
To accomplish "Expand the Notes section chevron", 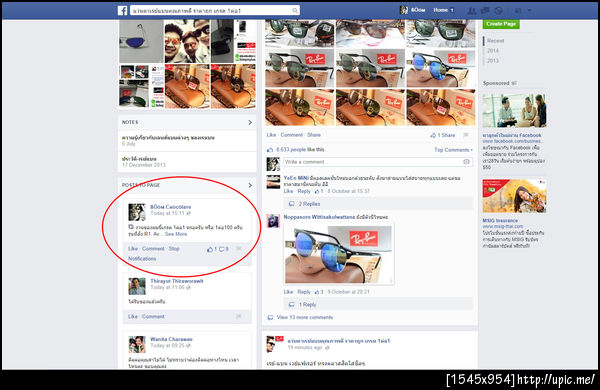I will click(x=250, y=122).
